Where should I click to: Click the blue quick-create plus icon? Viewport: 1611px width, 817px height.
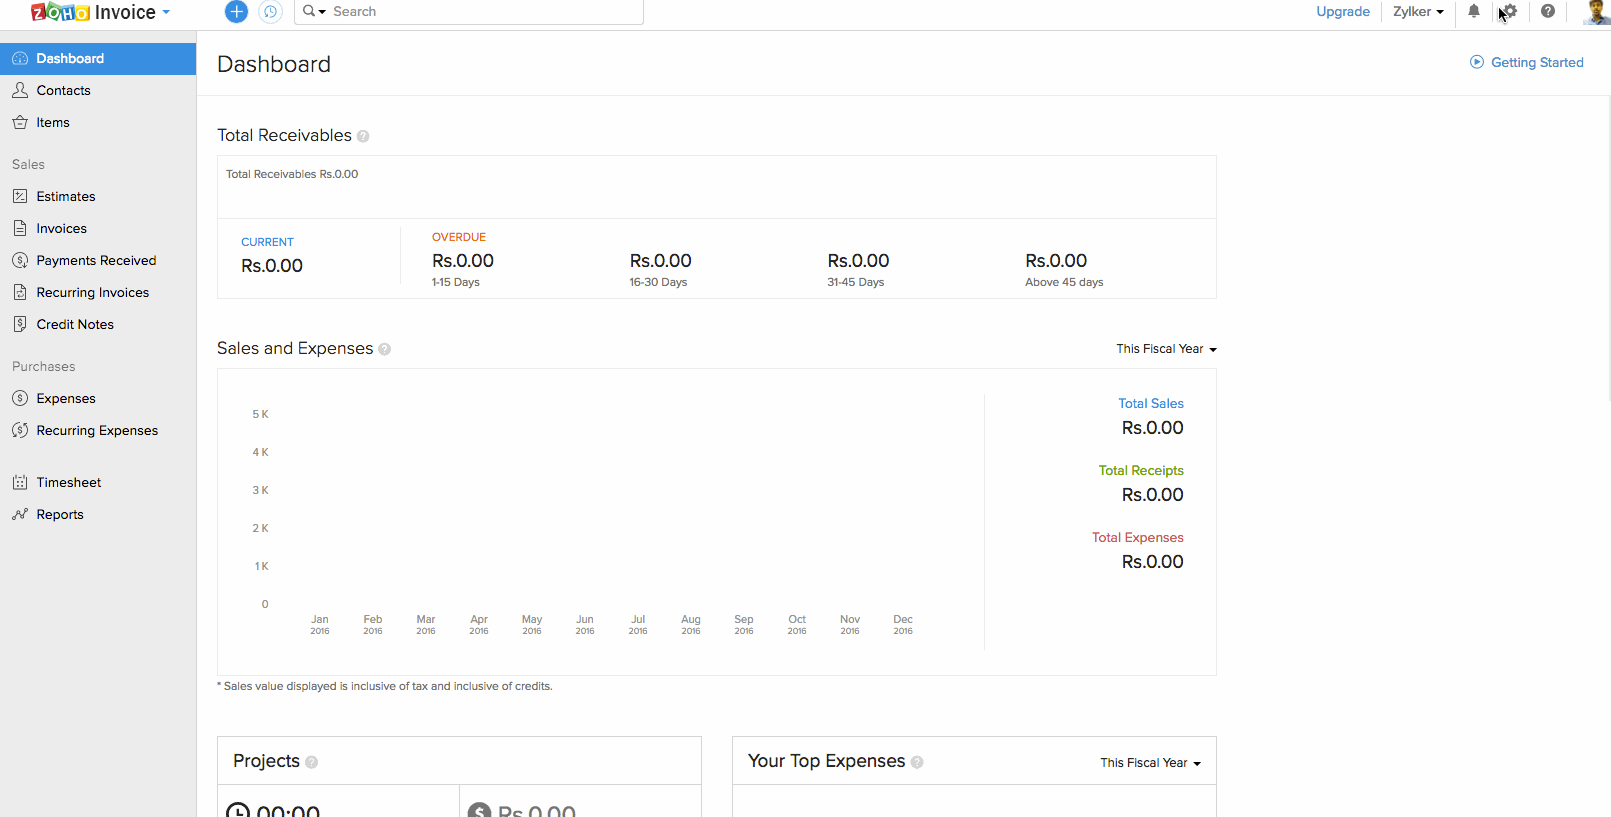(x=236, y=12)
